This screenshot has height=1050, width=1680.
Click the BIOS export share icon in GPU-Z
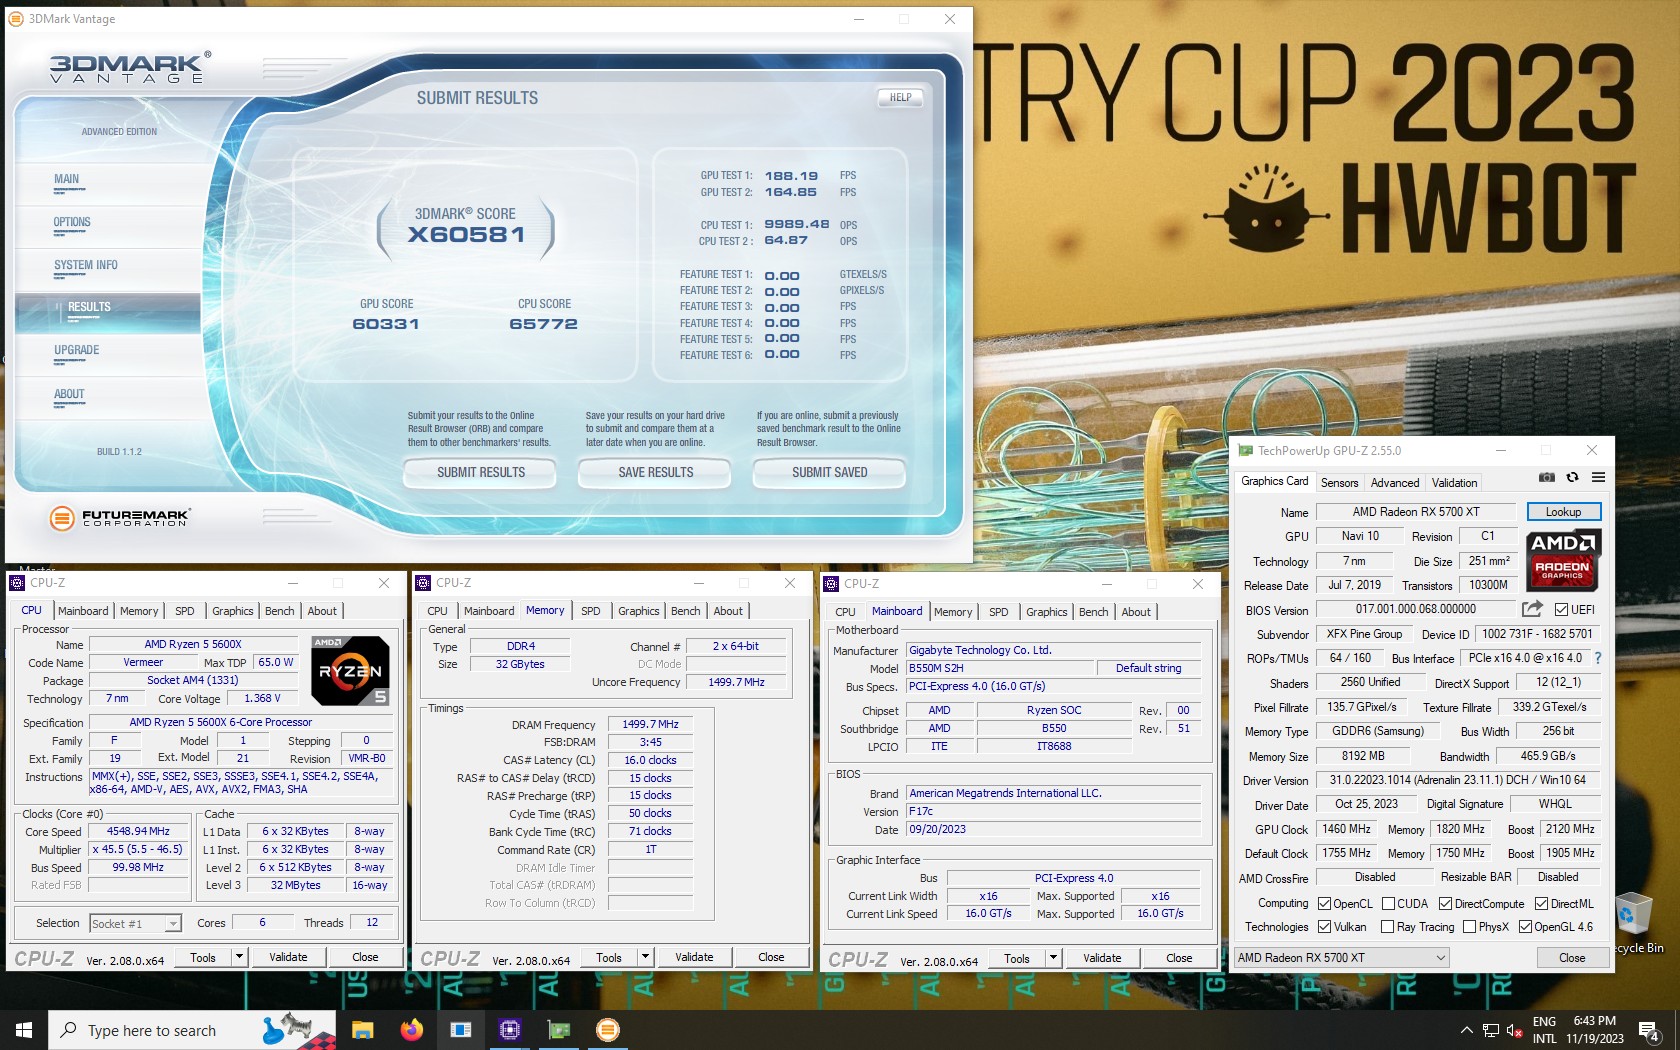(x=1532, y=608)
